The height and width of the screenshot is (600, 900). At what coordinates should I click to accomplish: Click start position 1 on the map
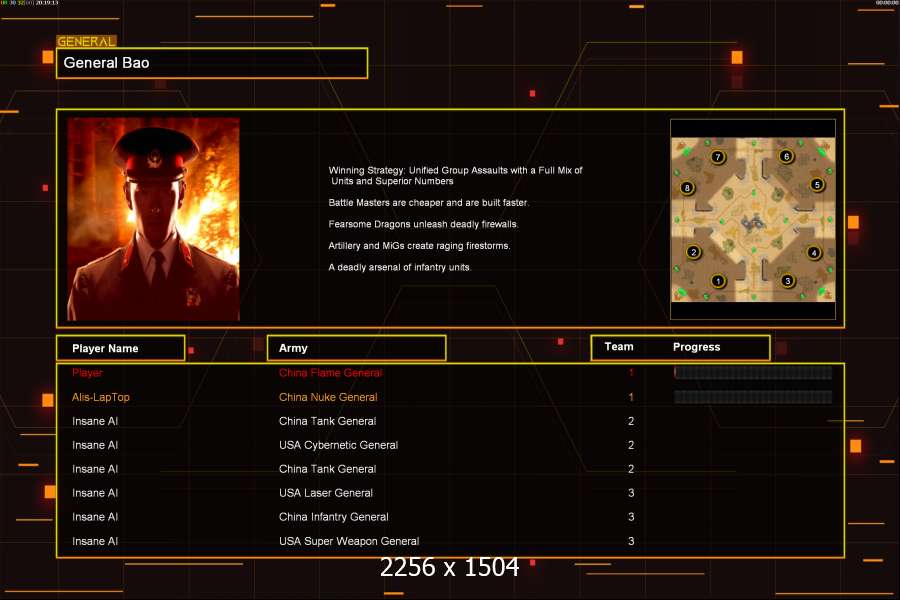(x=717, y=281)
